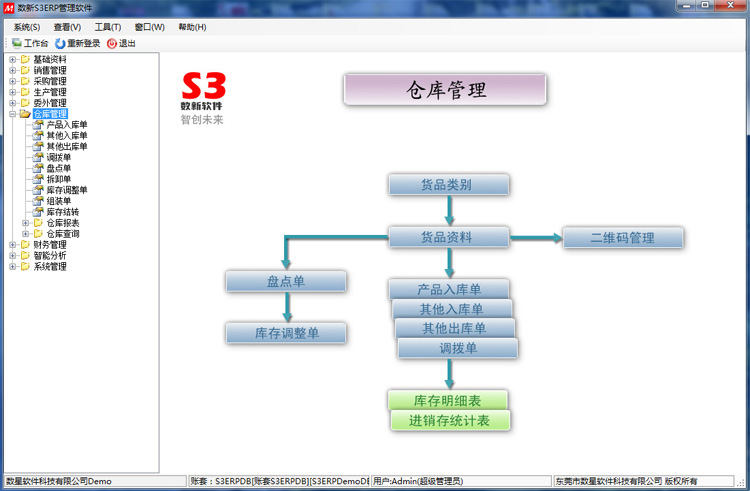Click the 委外管理 folder icon
The width and height of the screenshot is (750, 491).
[25, 103]
